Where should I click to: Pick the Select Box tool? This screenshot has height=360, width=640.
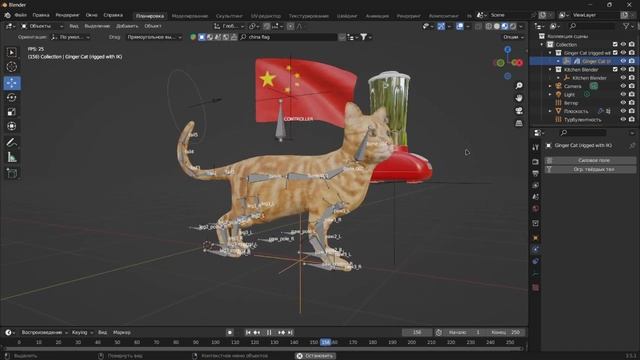(x=11, y=52)
